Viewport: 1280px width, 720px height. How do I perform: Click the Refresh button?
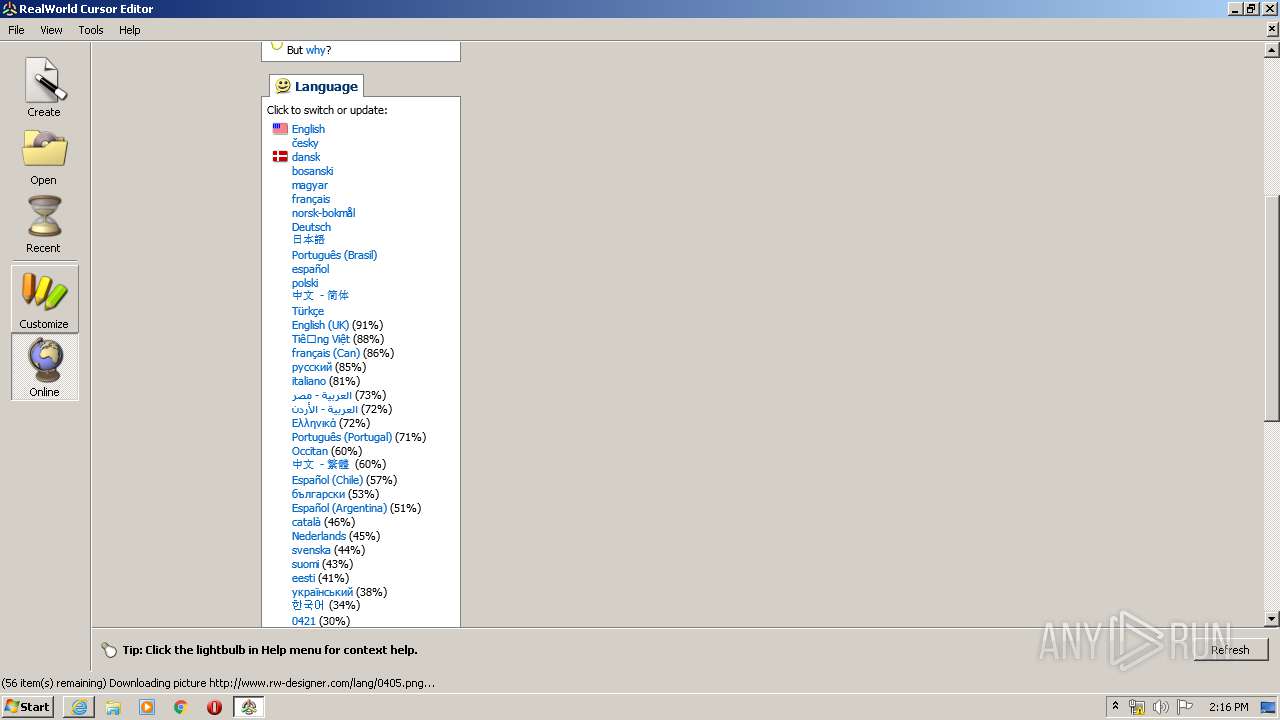tap(1230, 650)
